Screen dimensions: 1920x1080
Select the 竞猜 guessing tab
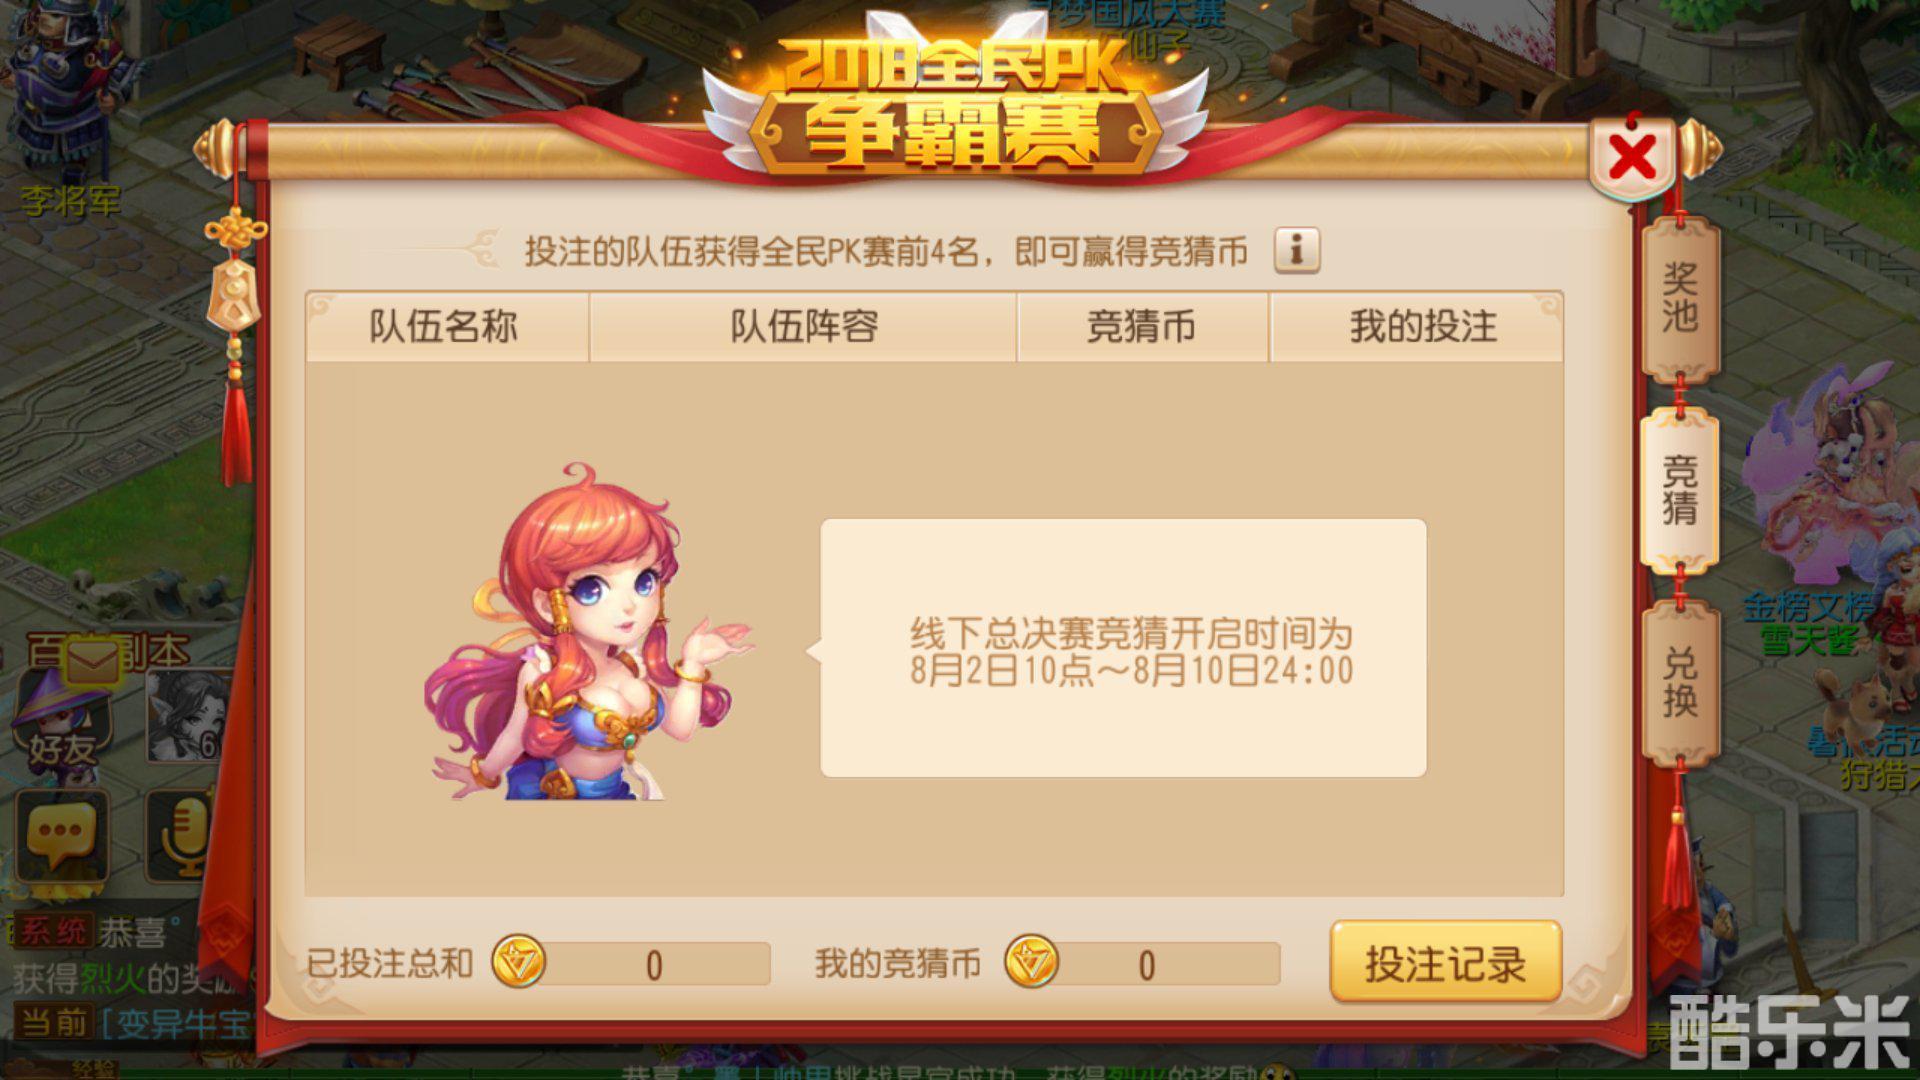pos(1680,490)
